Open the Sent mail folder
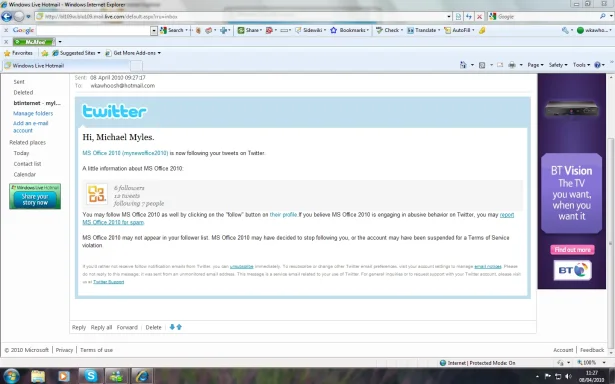The width and height of the screenshot is (615, 384). pyautogui.click(x=19, y=82)
